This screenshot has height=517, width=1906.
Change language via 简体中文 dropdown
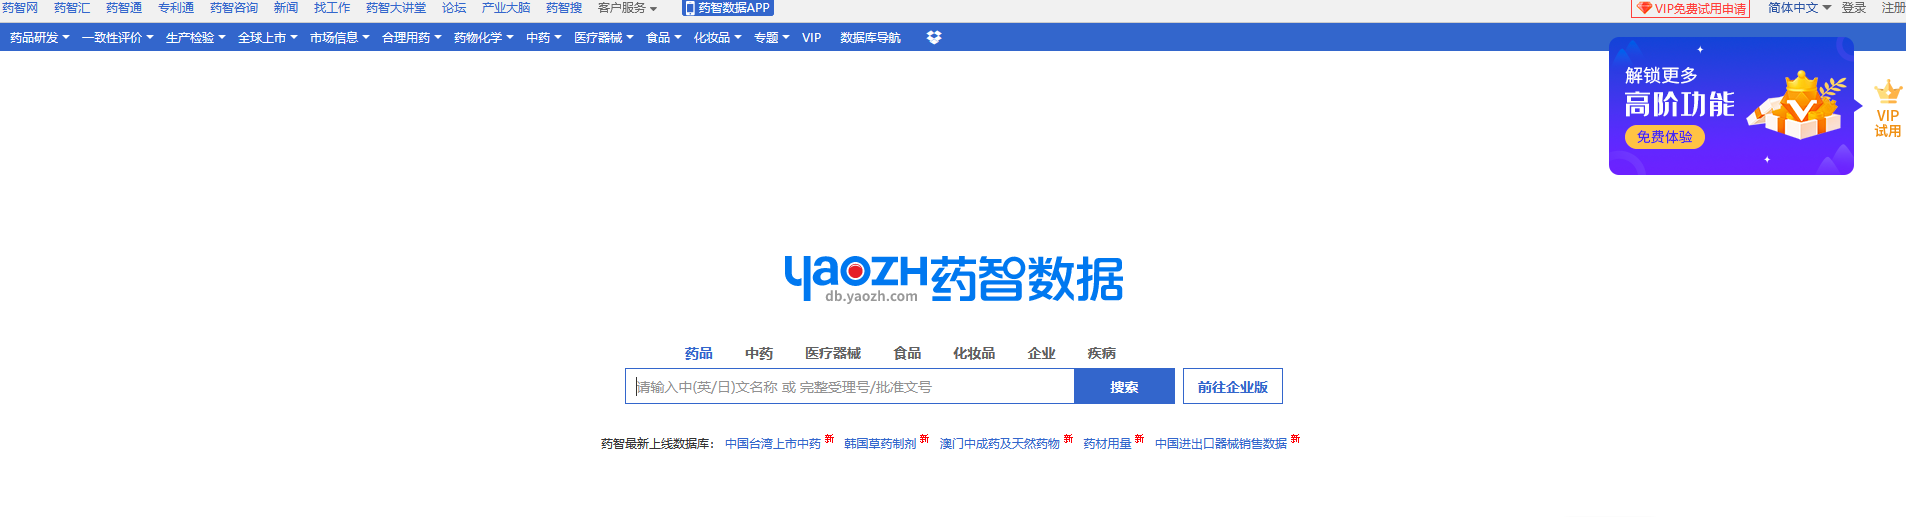coord(1800,8)
